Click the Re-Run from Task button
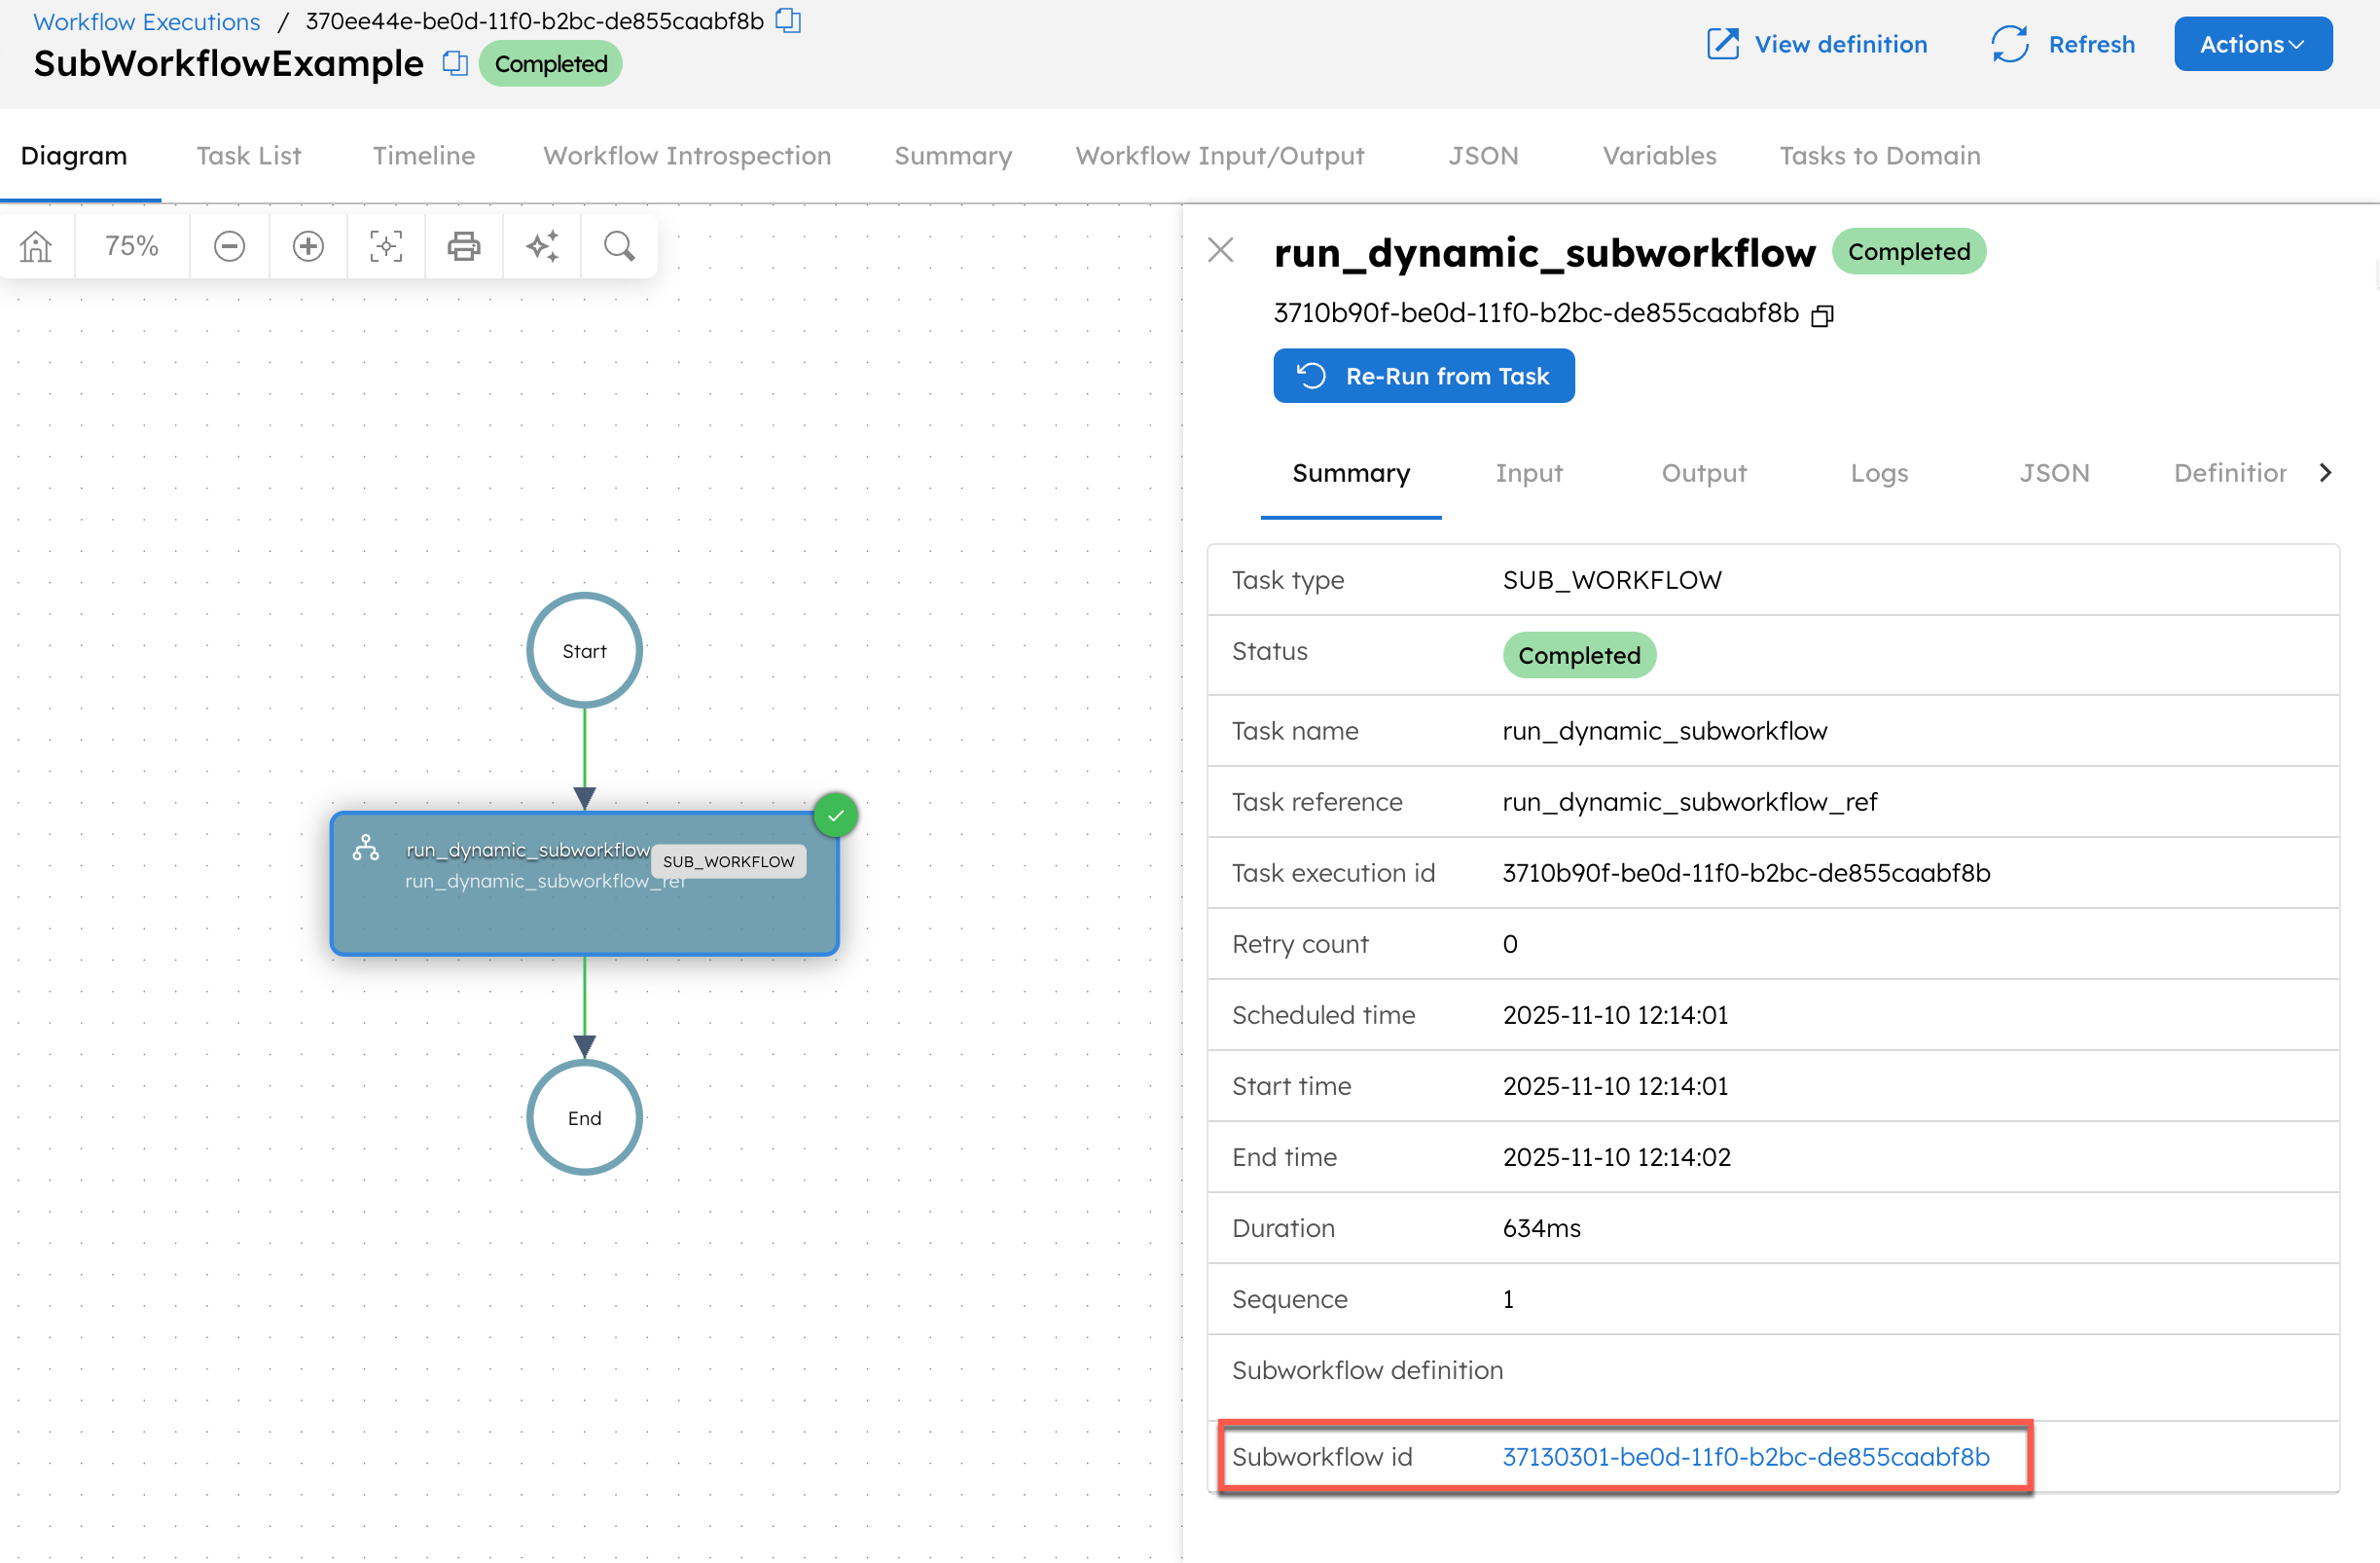This screenshot has width=2380, height=1563. tap(1423, 375)
